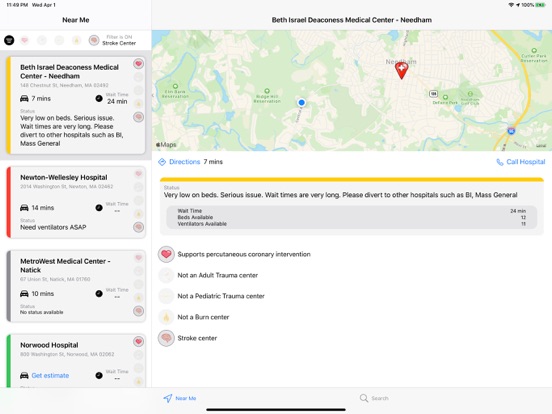
Task: Click the Get estimate link for Norwood Hospital
Action: pos(50,375)
